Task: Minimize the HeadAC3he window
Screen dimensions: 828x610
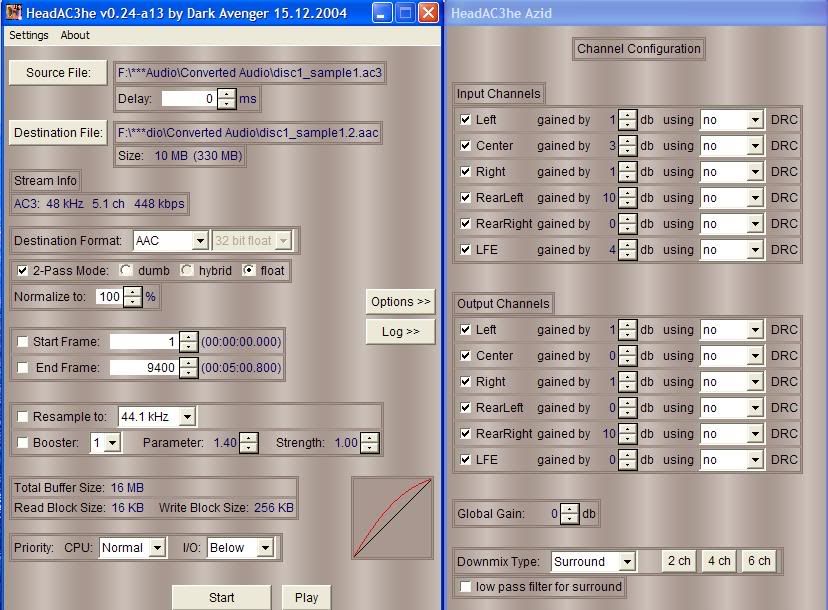Action: [381, 12]
